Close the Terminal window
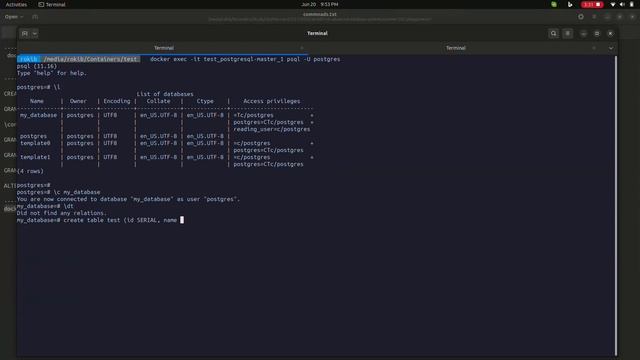 (x=610, y=33)
